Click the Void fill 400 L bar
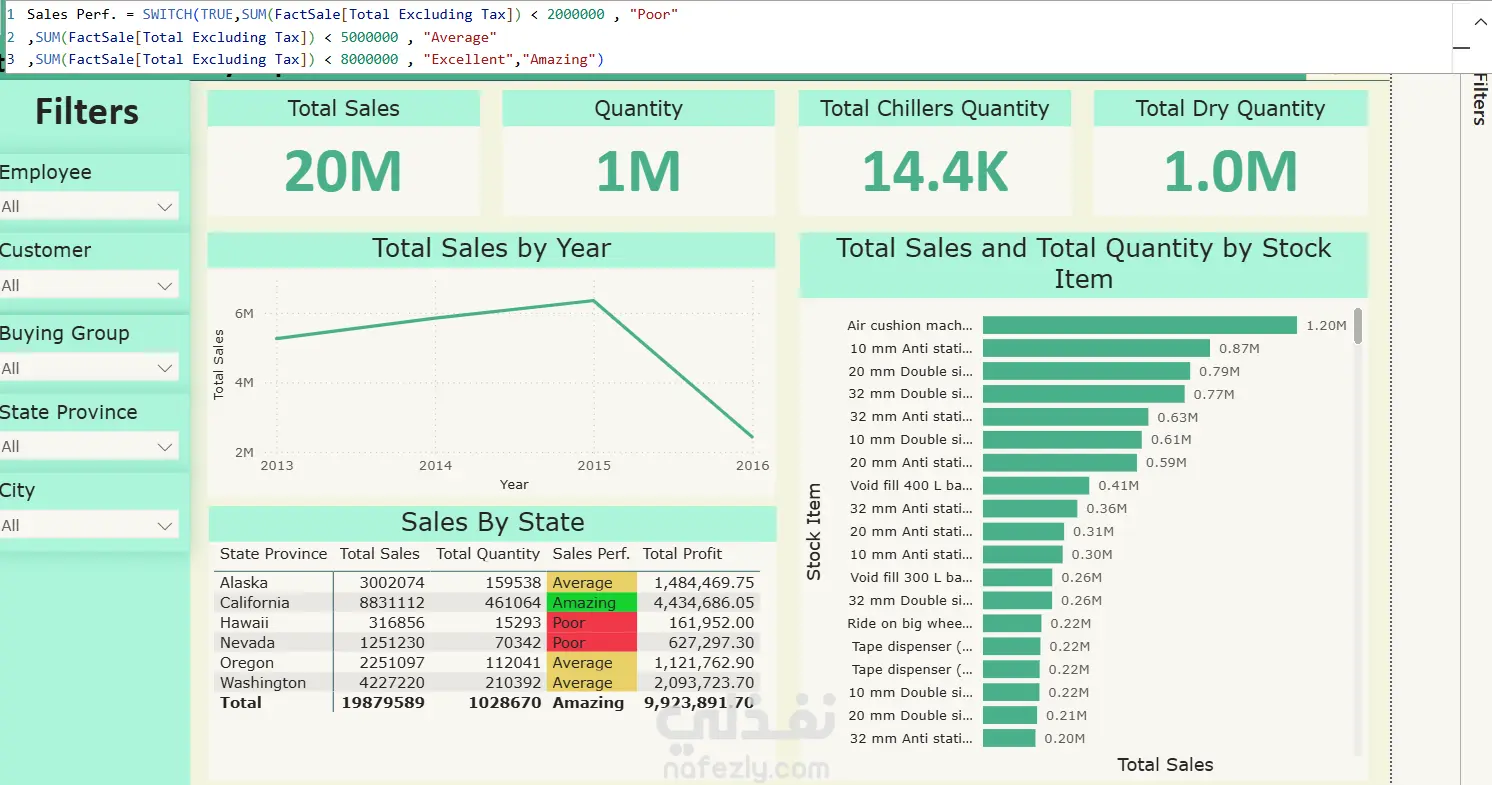1492x785 pixels. click(x=1036, y=485)
